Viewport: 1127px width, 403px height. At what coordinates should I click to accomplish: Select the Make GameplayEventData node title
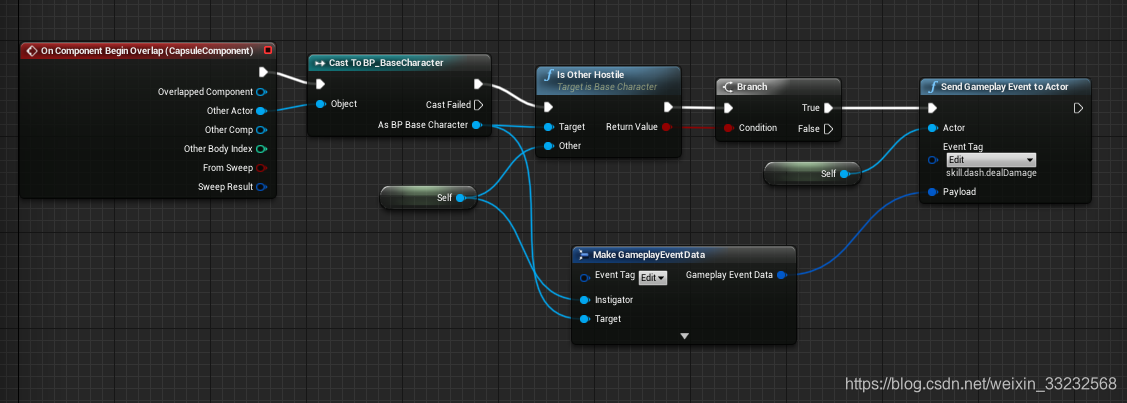[649, 254]
